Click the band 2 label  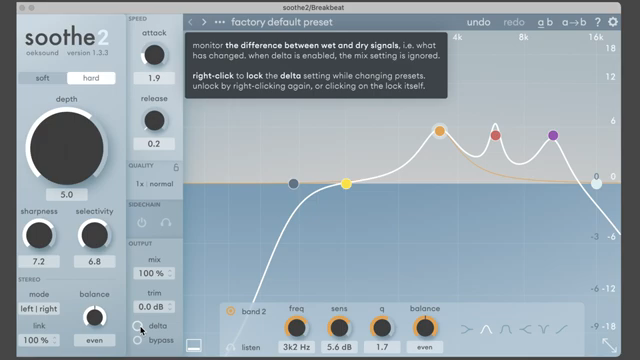(253, 311)
